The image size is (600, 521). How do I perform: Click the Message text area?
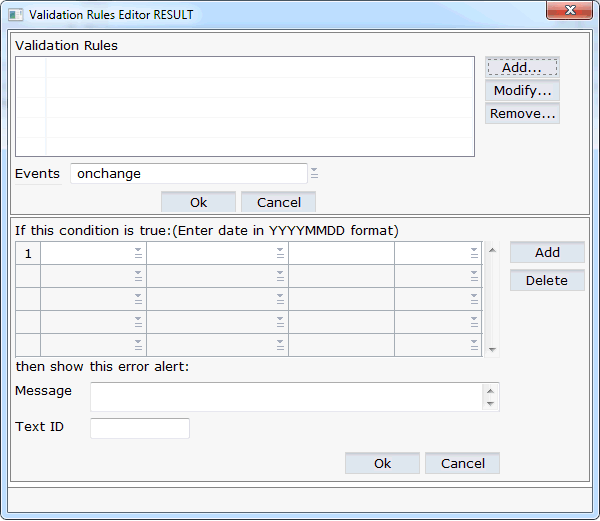click(286, 397)
